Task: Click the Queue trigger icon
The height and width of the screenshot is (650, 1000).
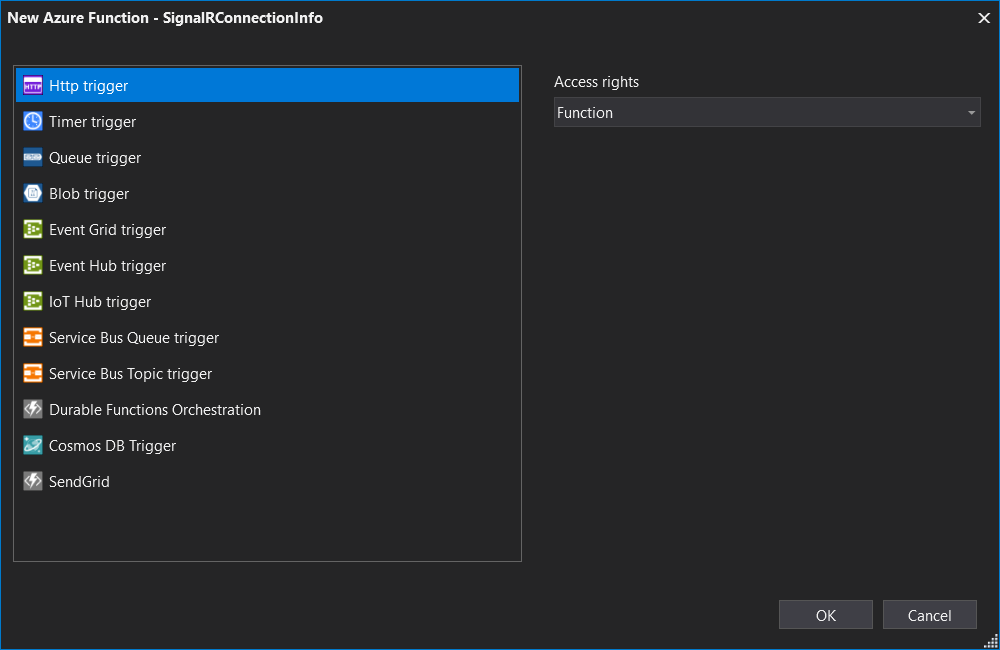Action: [x=33, y=158]
